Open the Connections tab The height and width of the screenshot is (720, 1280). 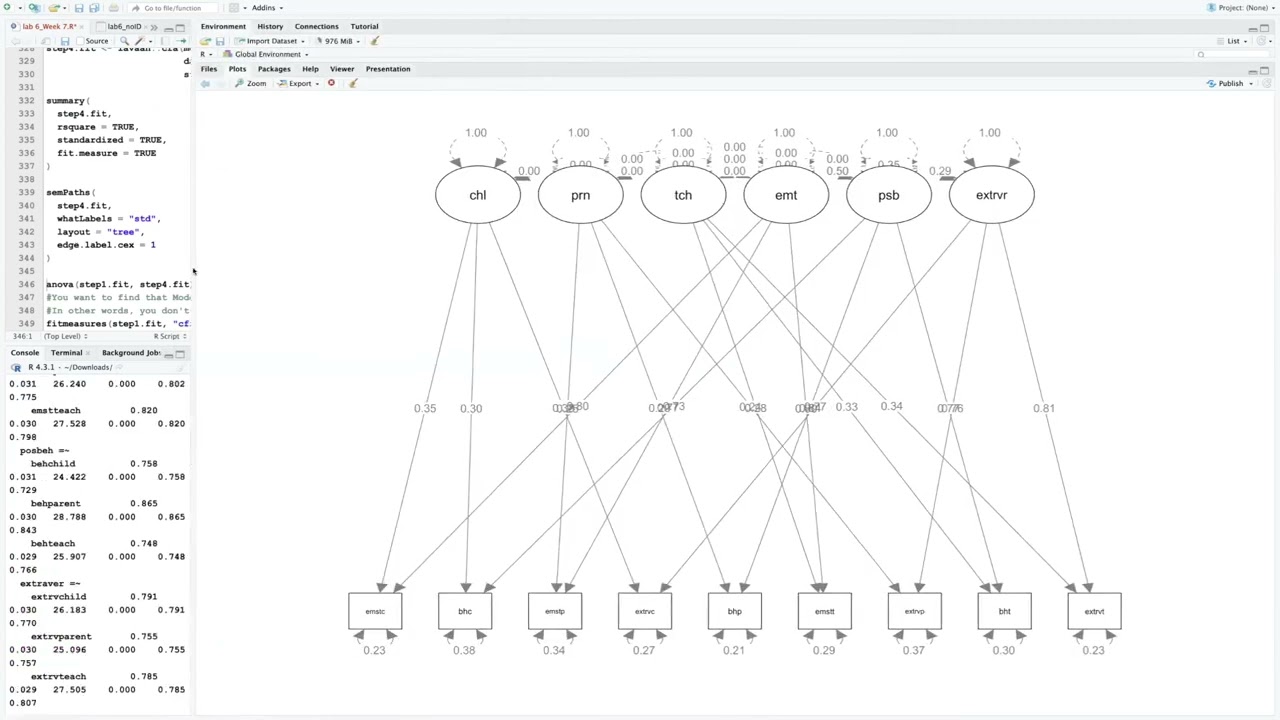click(316, 26)
